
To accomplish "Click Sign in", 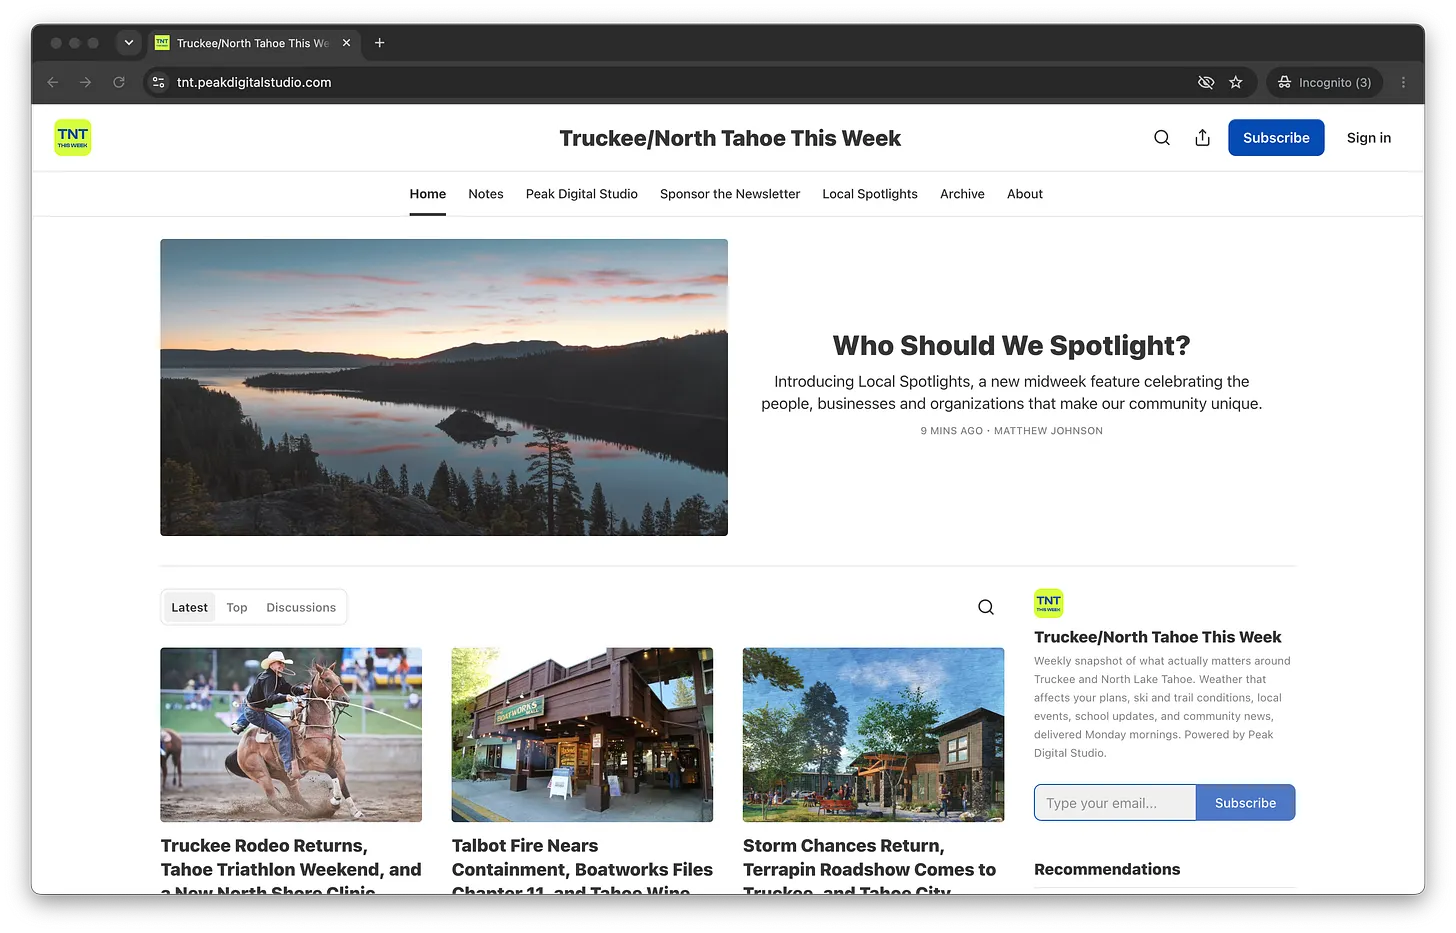I will 1369,138.
